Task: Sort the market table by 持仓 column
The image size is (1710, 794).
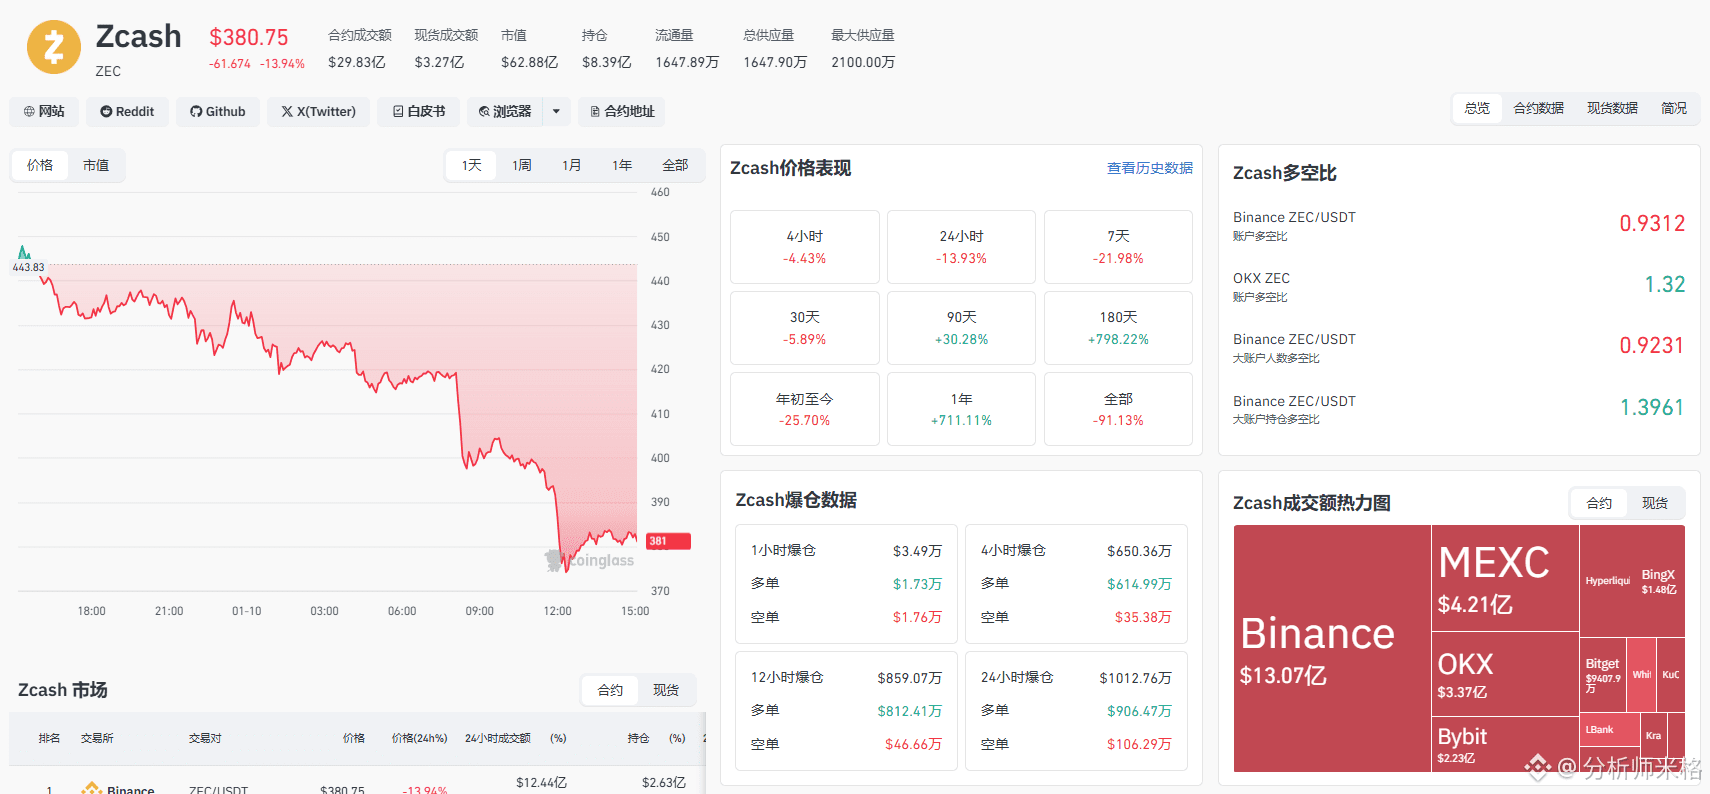Action: click(x=638, y=738)
